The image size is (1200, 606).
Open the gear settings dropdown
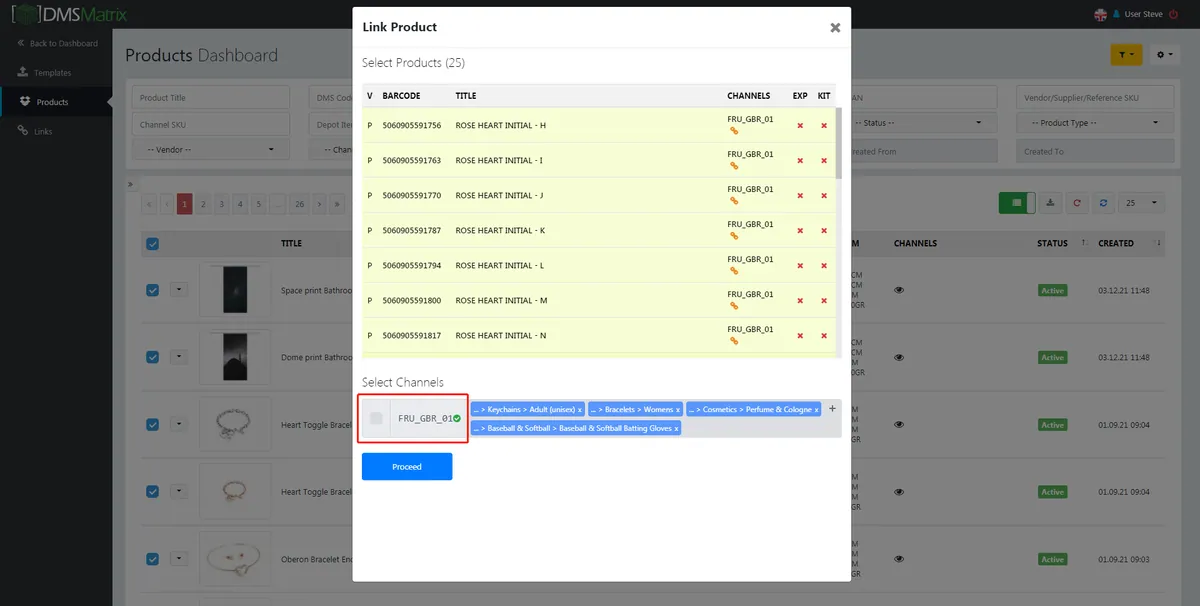pyautogui.click(x=1165, y=55)
